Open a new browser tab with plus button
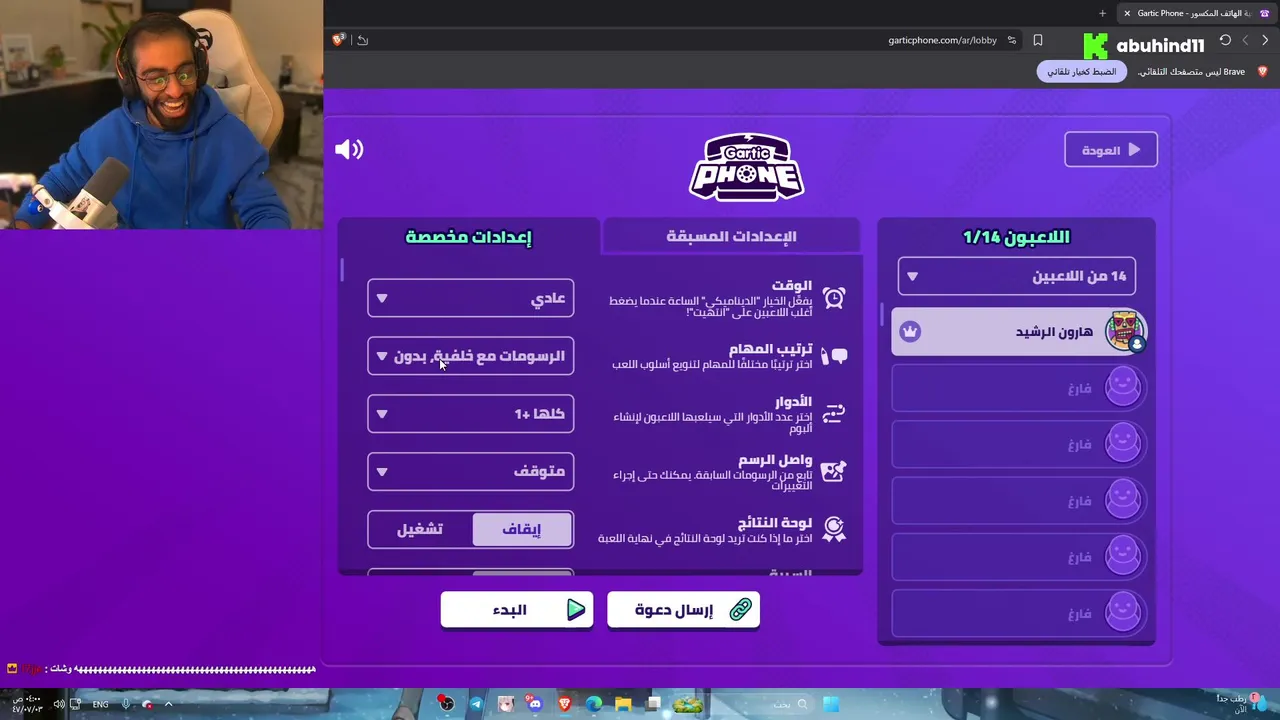 pyautogui.click(x=1102, y=13)
